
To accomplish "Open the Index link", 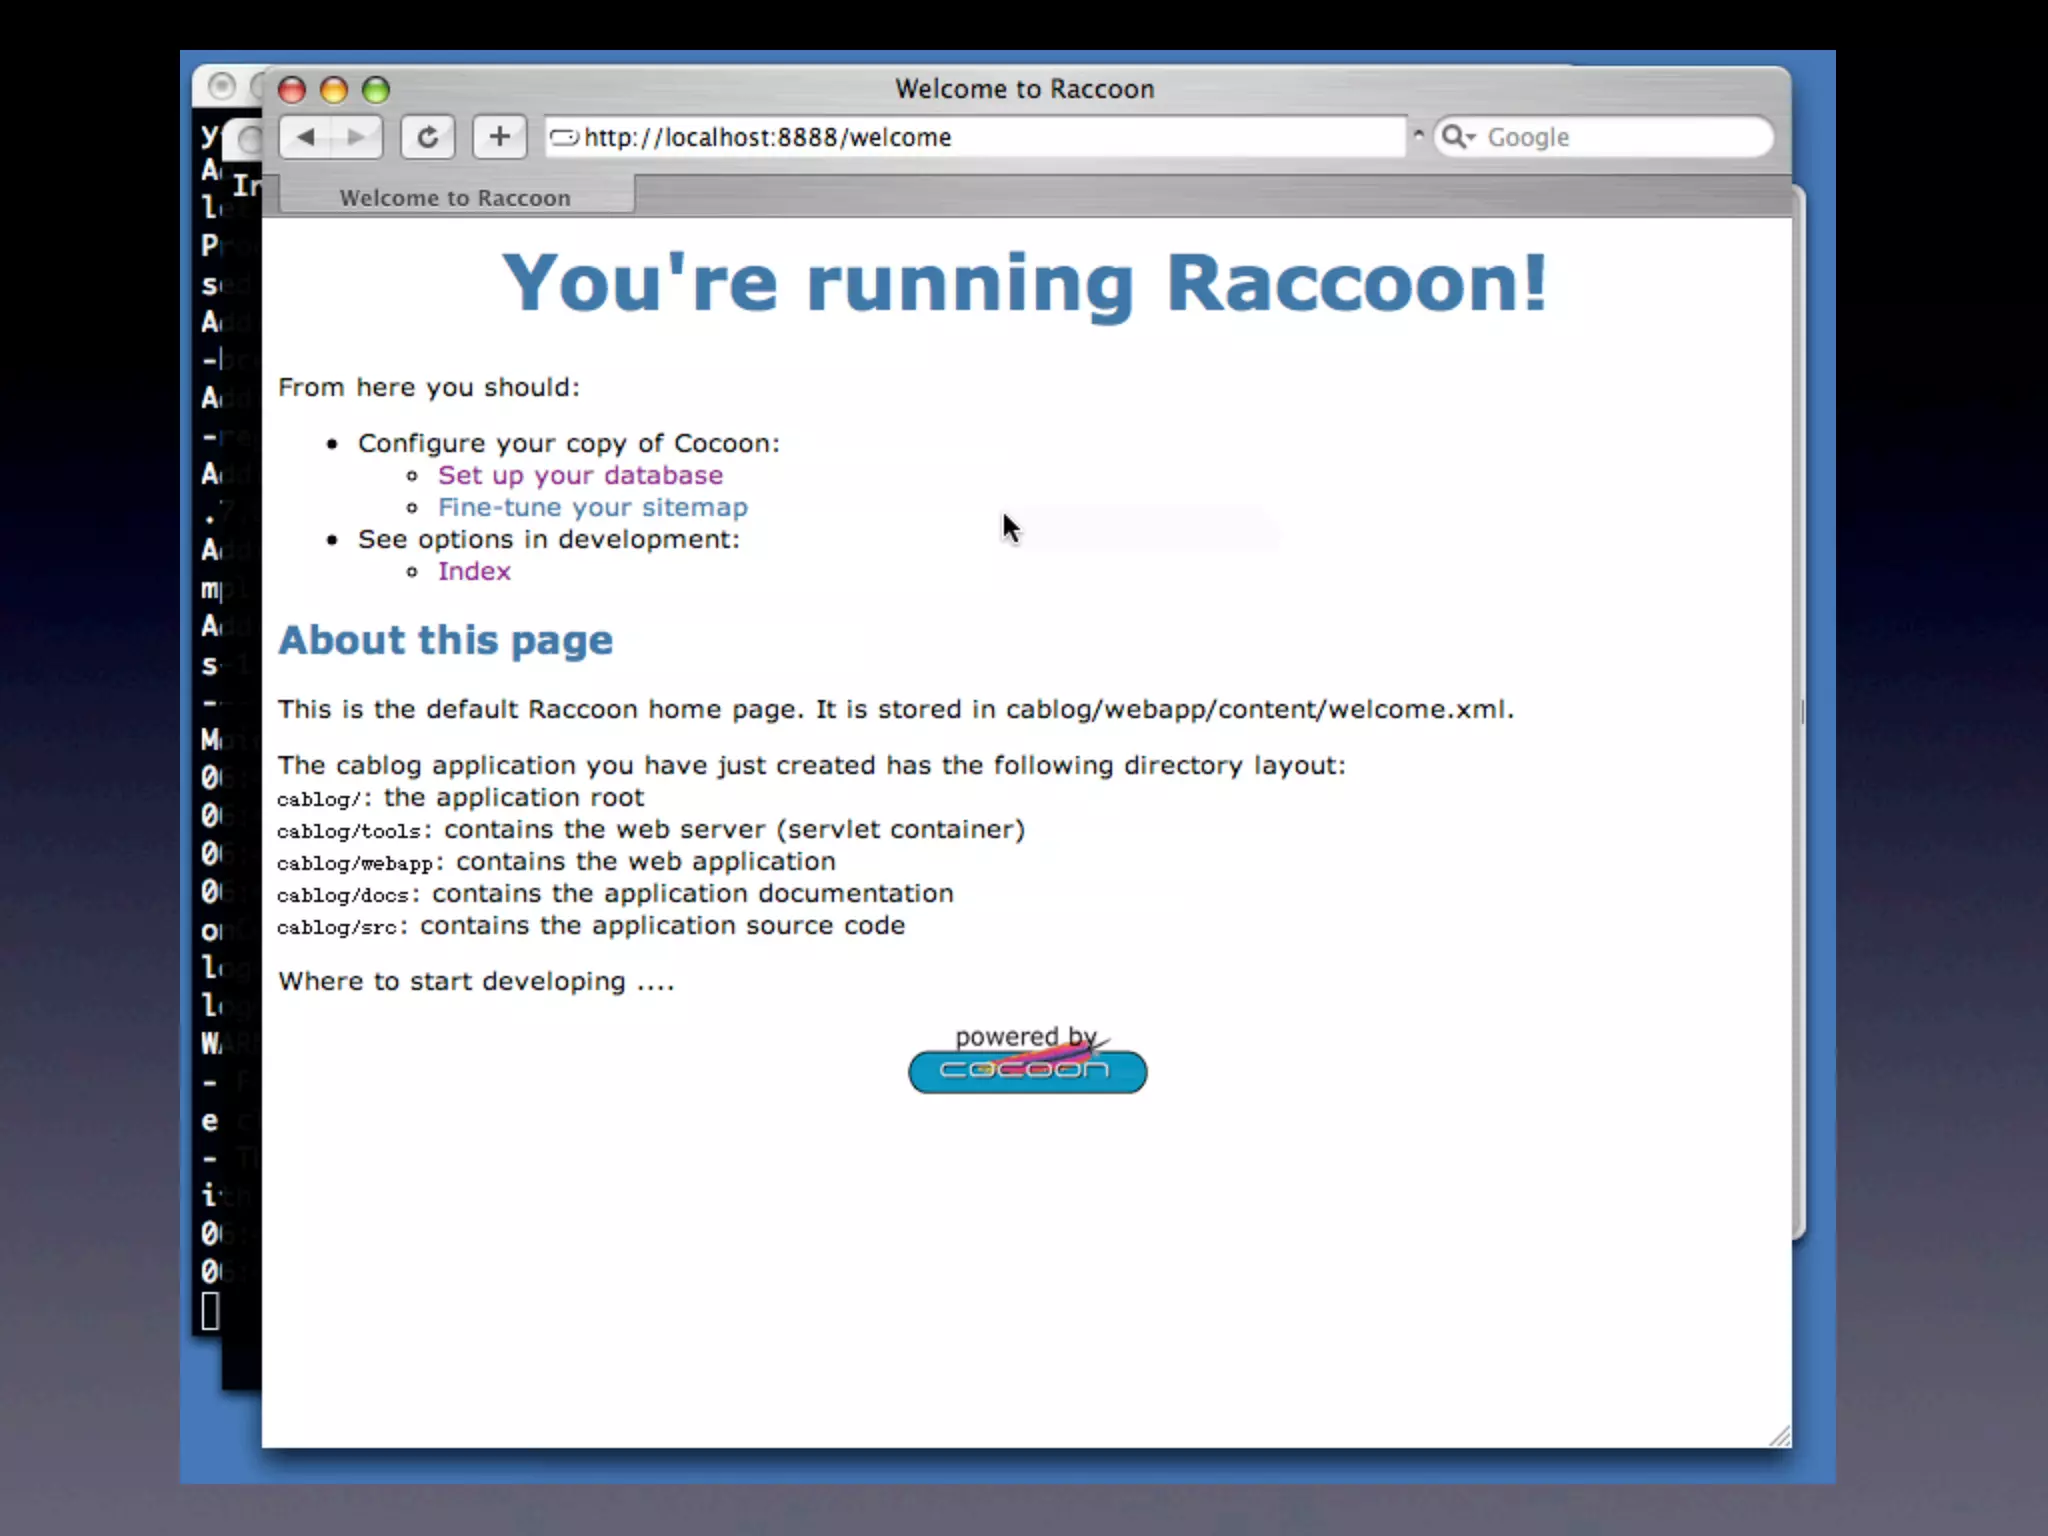I will [474, 571].
